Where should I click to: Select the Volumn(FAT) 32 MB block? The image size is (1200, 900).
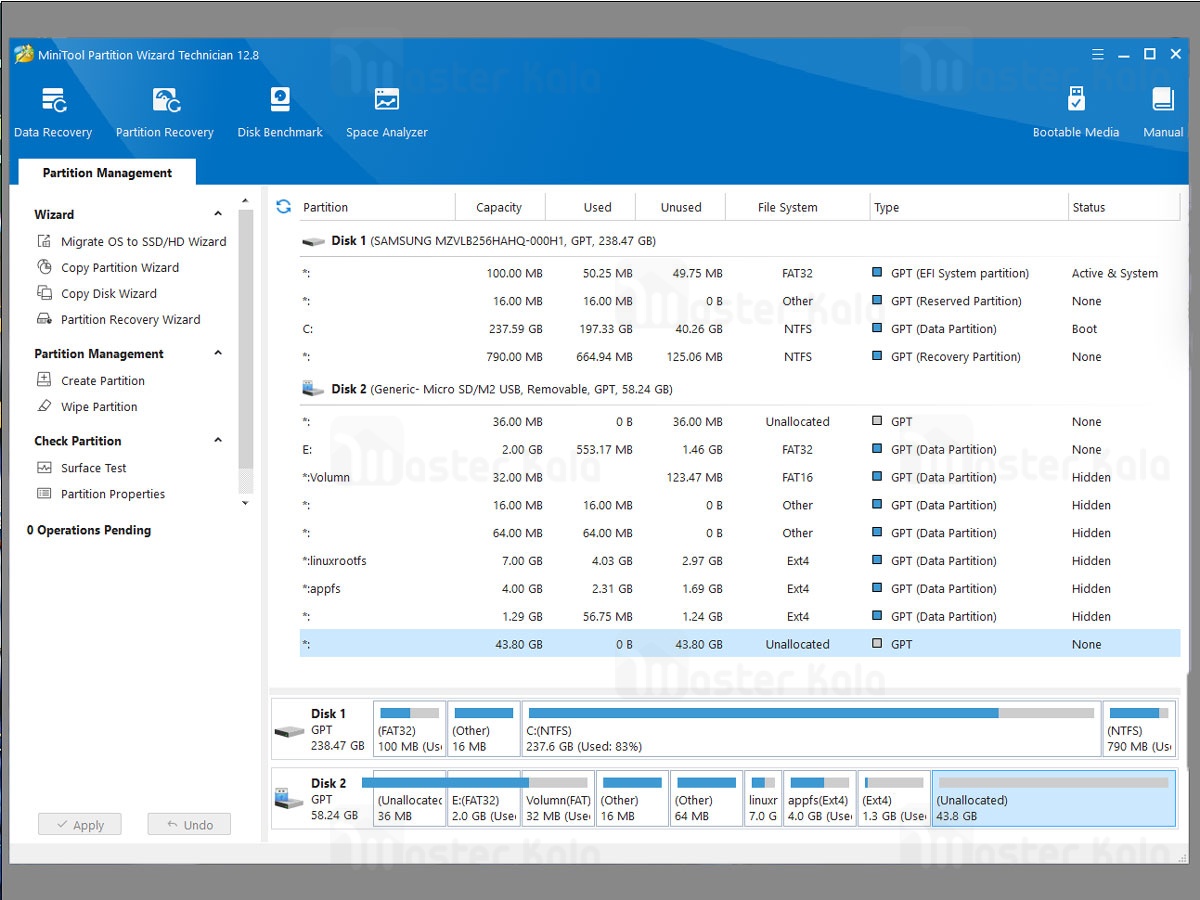click(558, 798)
